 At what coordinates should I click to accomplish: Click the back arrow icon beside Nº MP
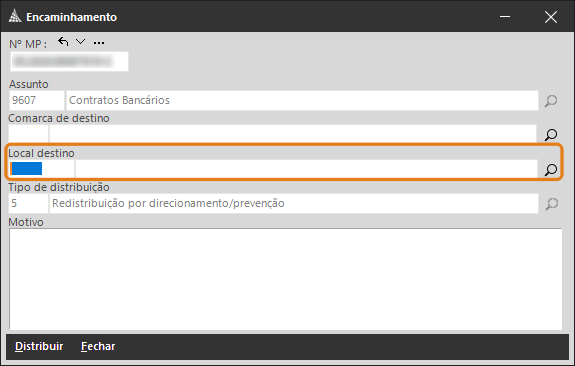click(63, 42)
